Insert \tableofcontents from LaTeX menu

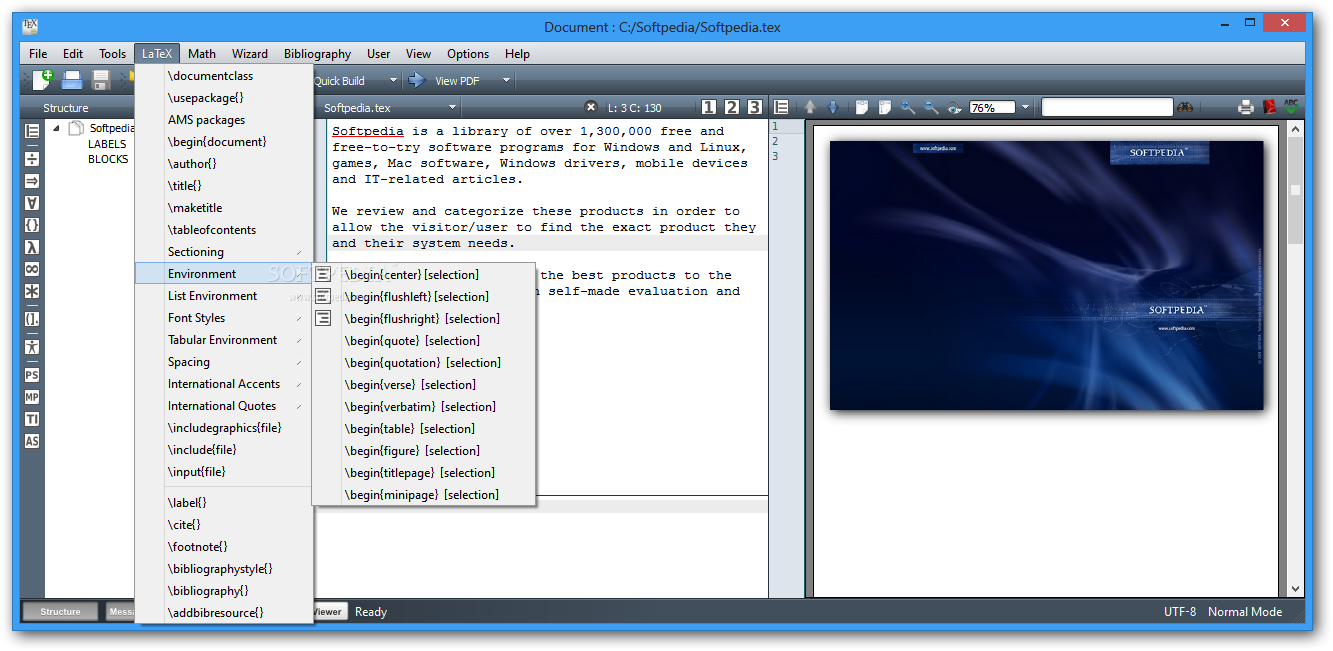(x=225, y=230)
